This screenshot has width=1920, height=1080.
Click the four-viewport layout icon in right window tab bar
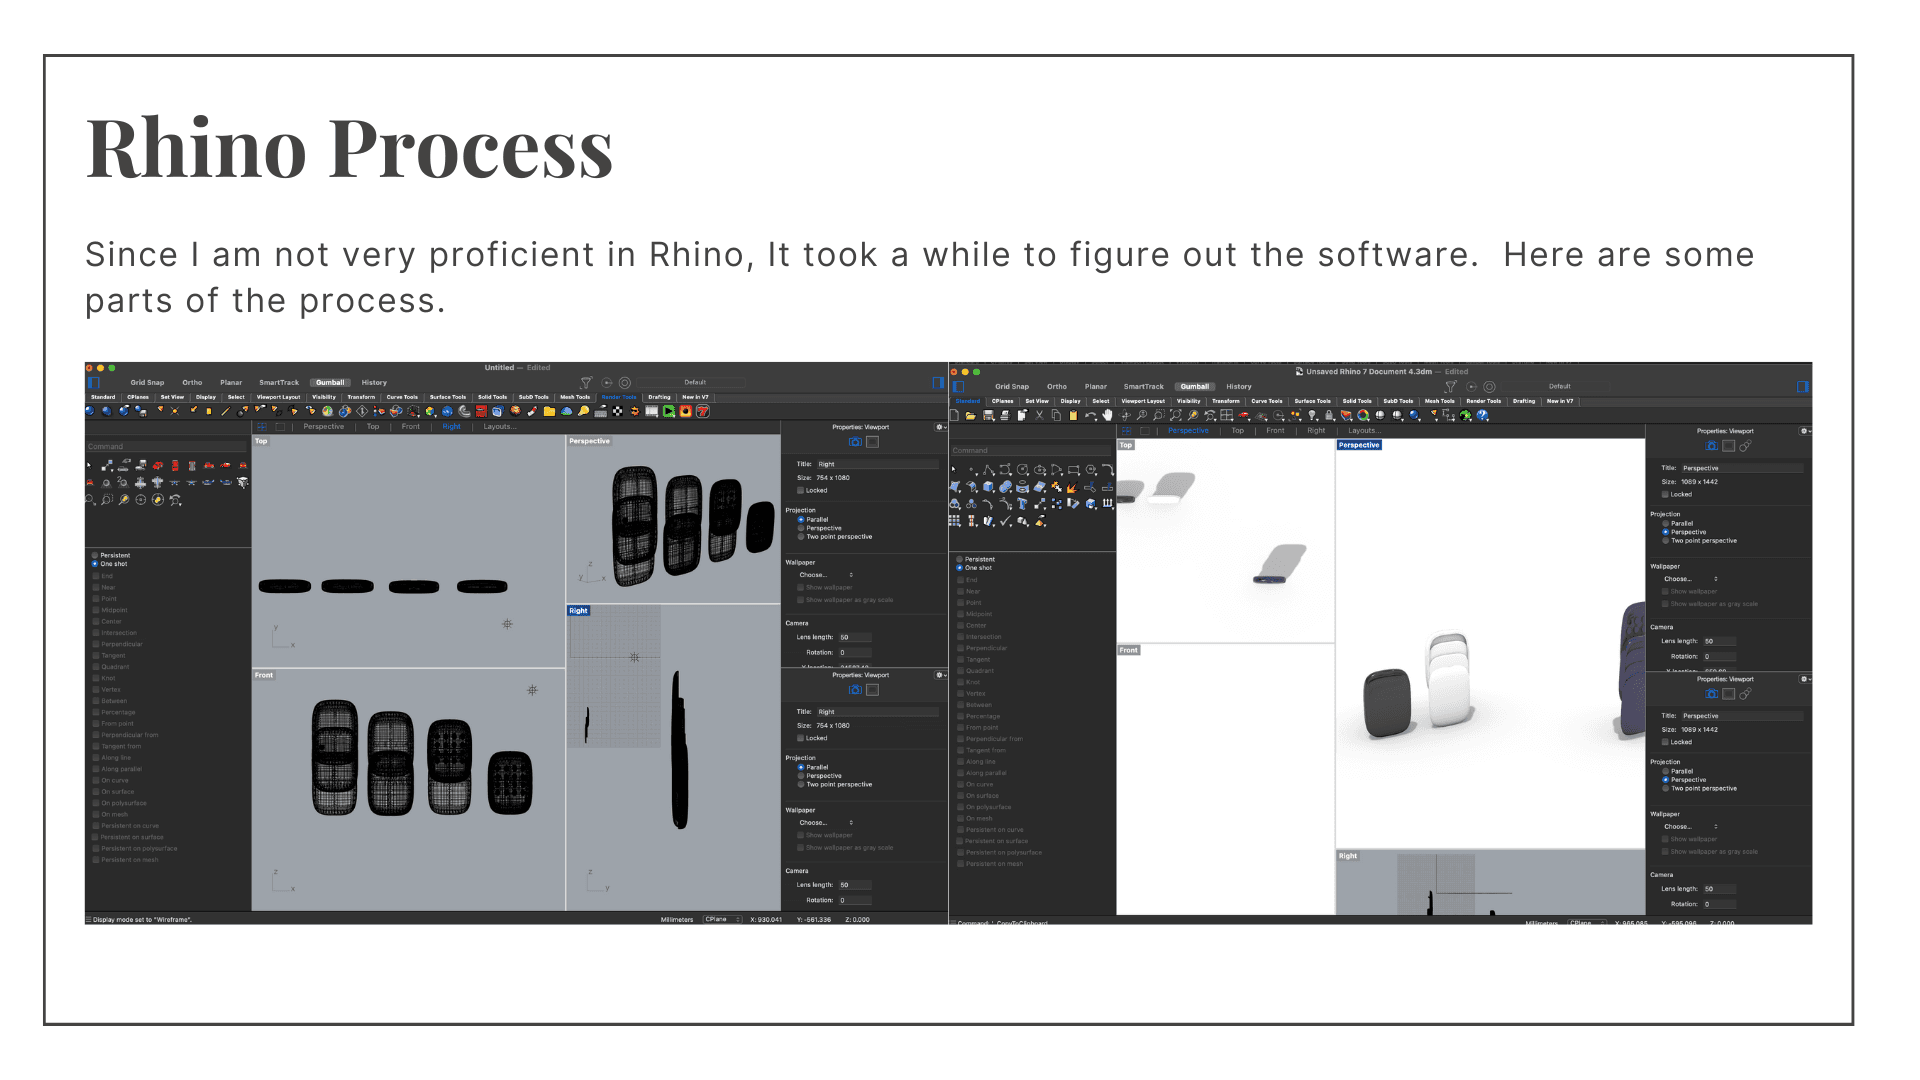point(1127,431)
